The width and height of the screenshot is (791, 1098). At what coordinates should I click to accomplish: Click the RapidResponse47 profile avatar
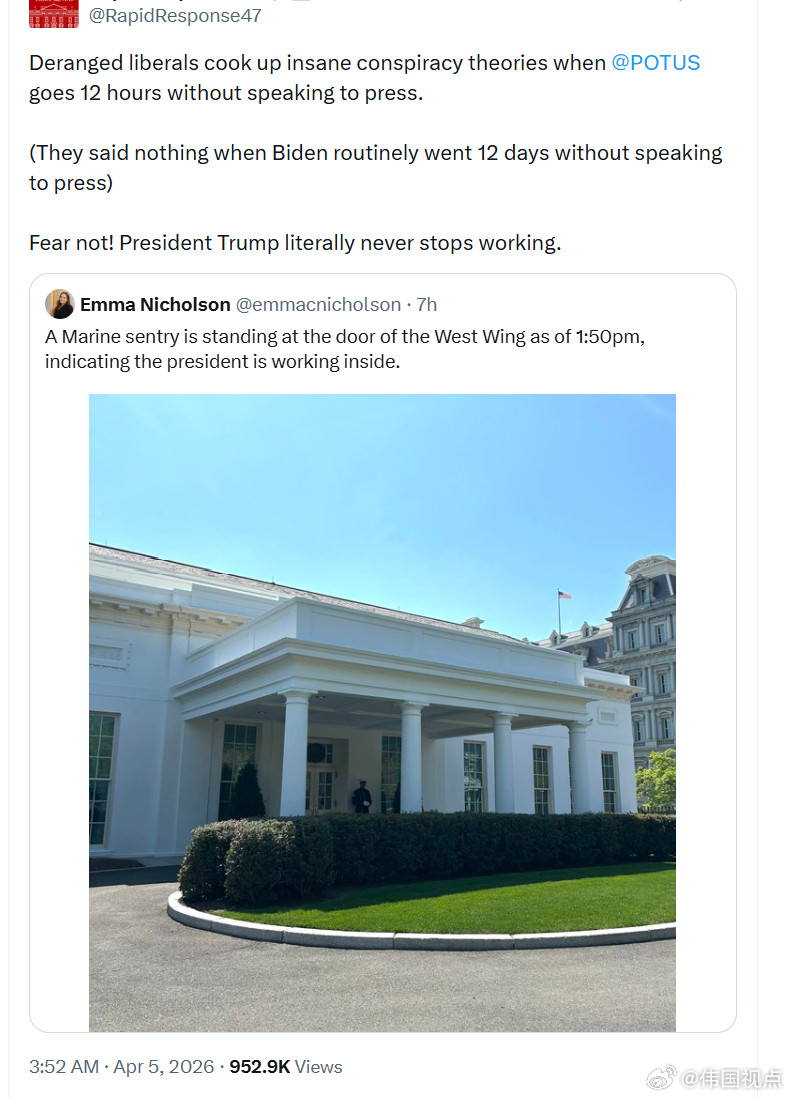[54, 13]
